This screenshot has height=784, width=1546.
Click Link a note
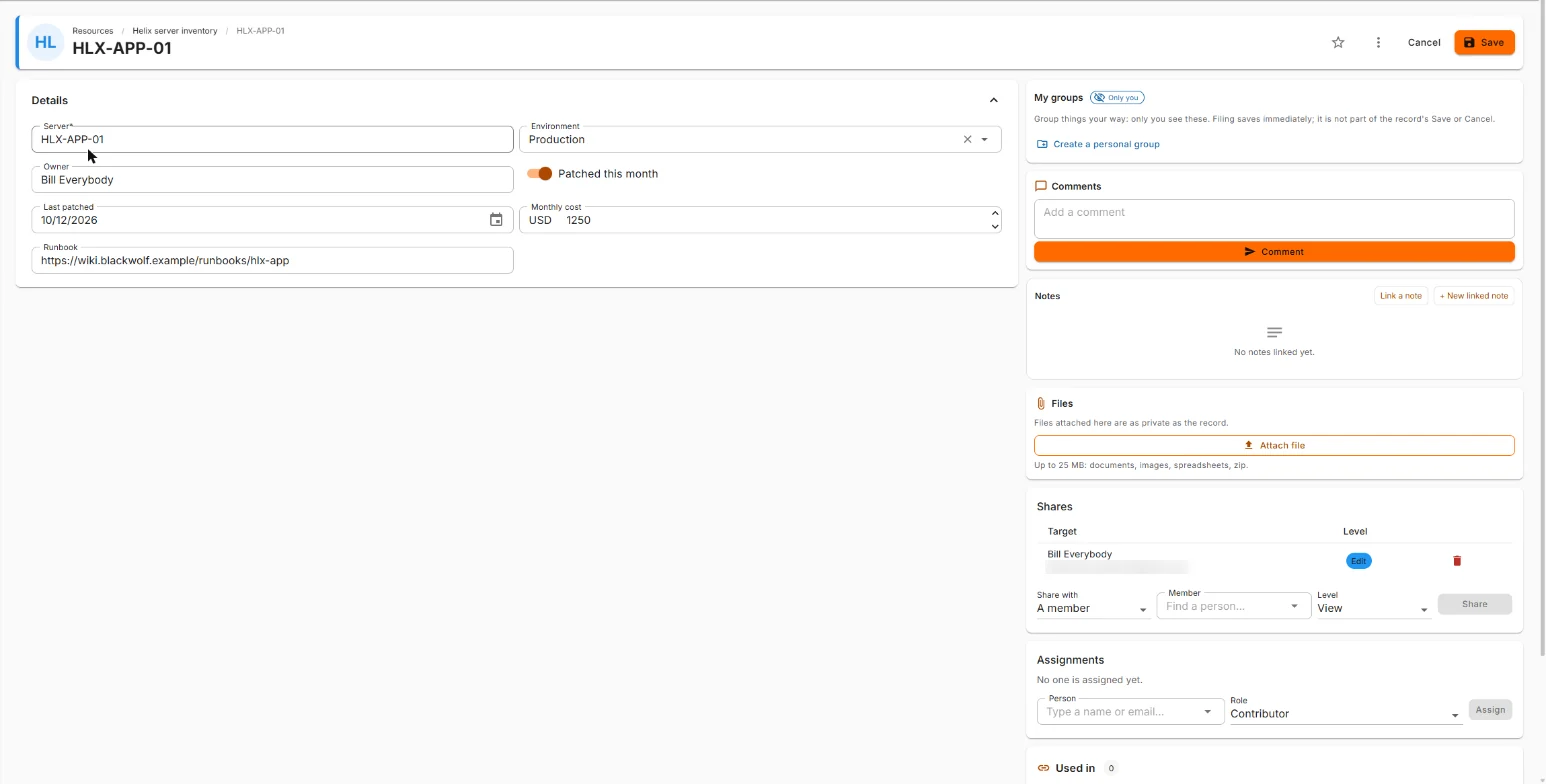coord(1400,296)
